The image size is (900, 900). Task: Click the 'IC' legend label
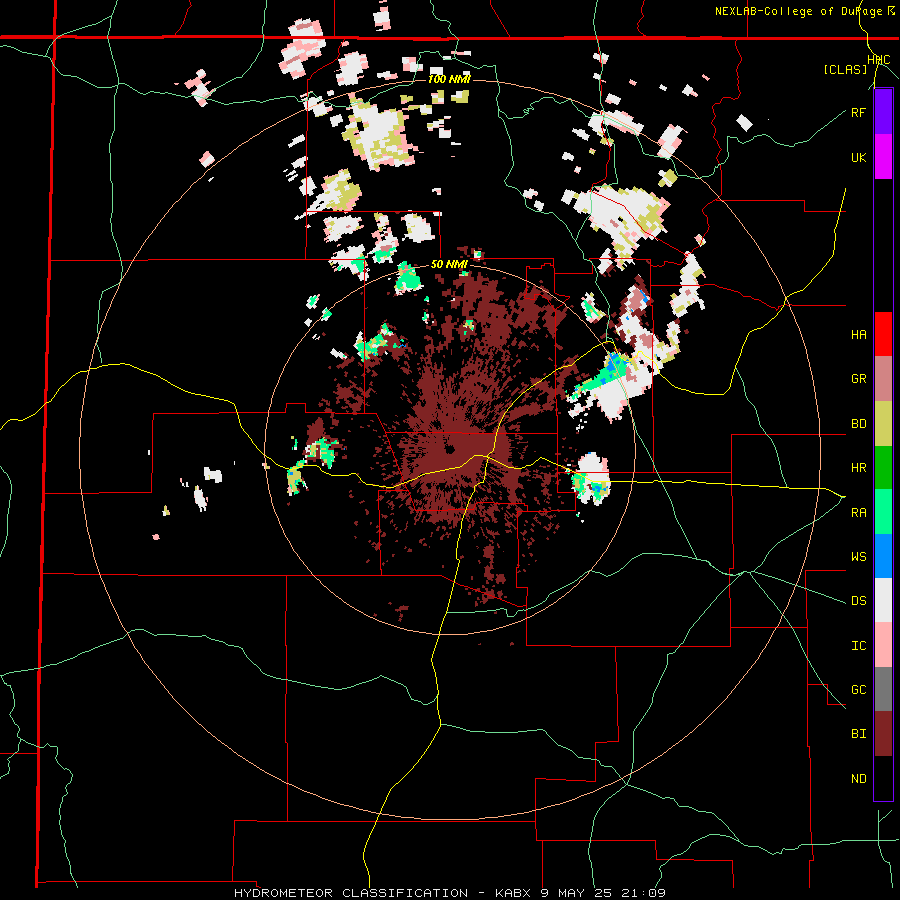pos(858,646)
